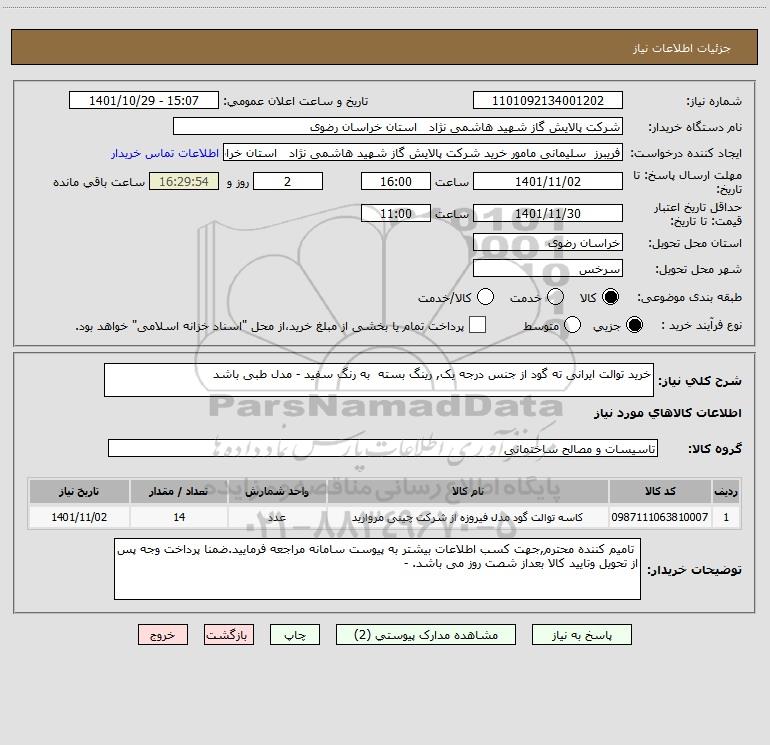Click the تعداد / مقدار column header

[x=179, y=491]
